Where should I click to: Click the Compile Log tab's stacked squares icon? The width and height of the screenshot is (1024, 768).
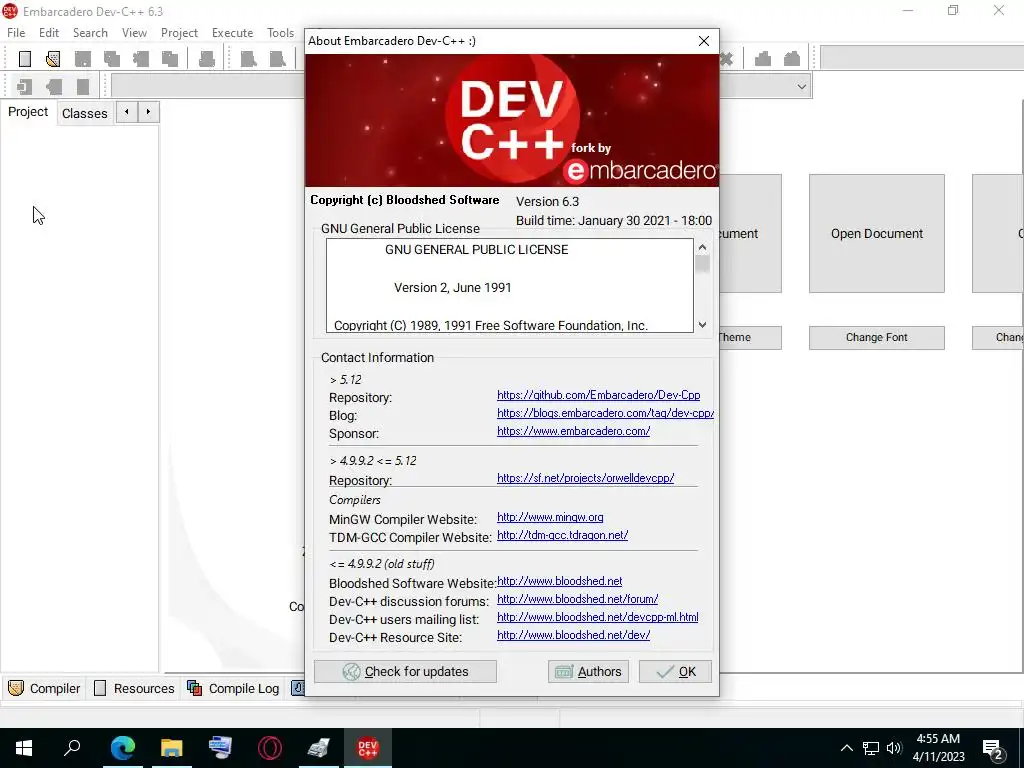[x=195, y=688]
